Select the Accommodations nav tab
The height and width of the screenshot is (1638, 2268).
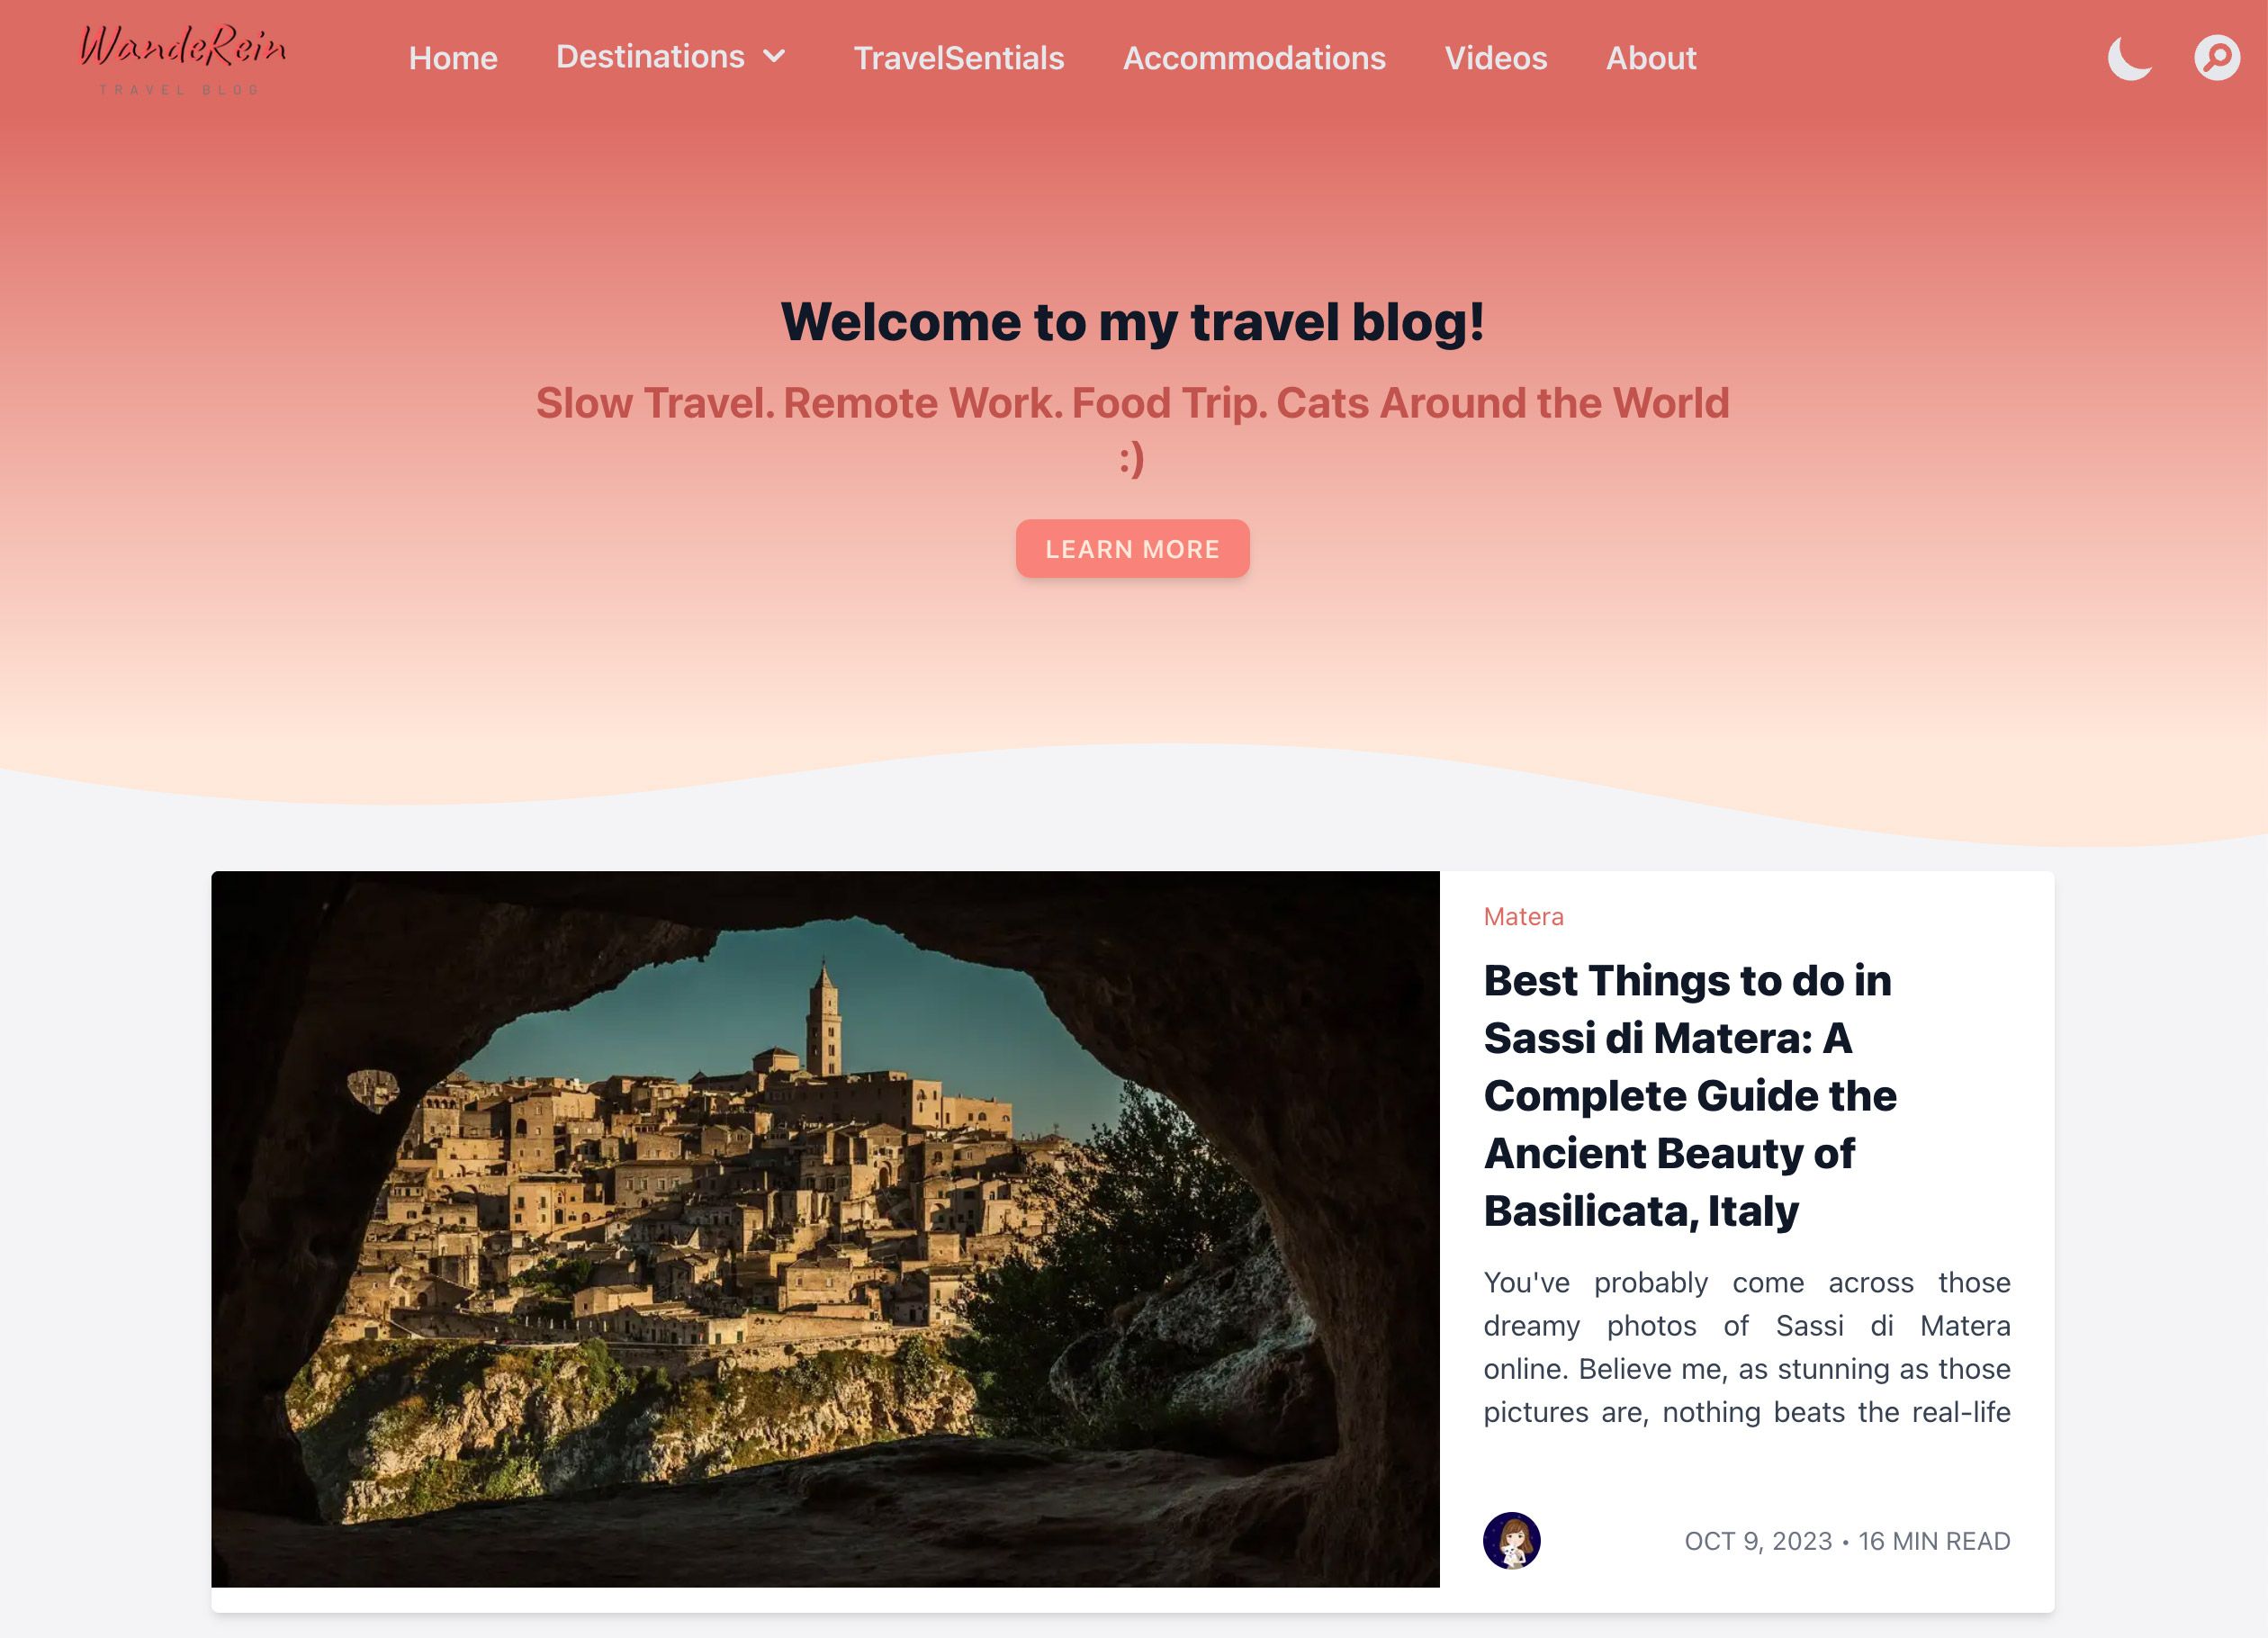coord(1254,58)
